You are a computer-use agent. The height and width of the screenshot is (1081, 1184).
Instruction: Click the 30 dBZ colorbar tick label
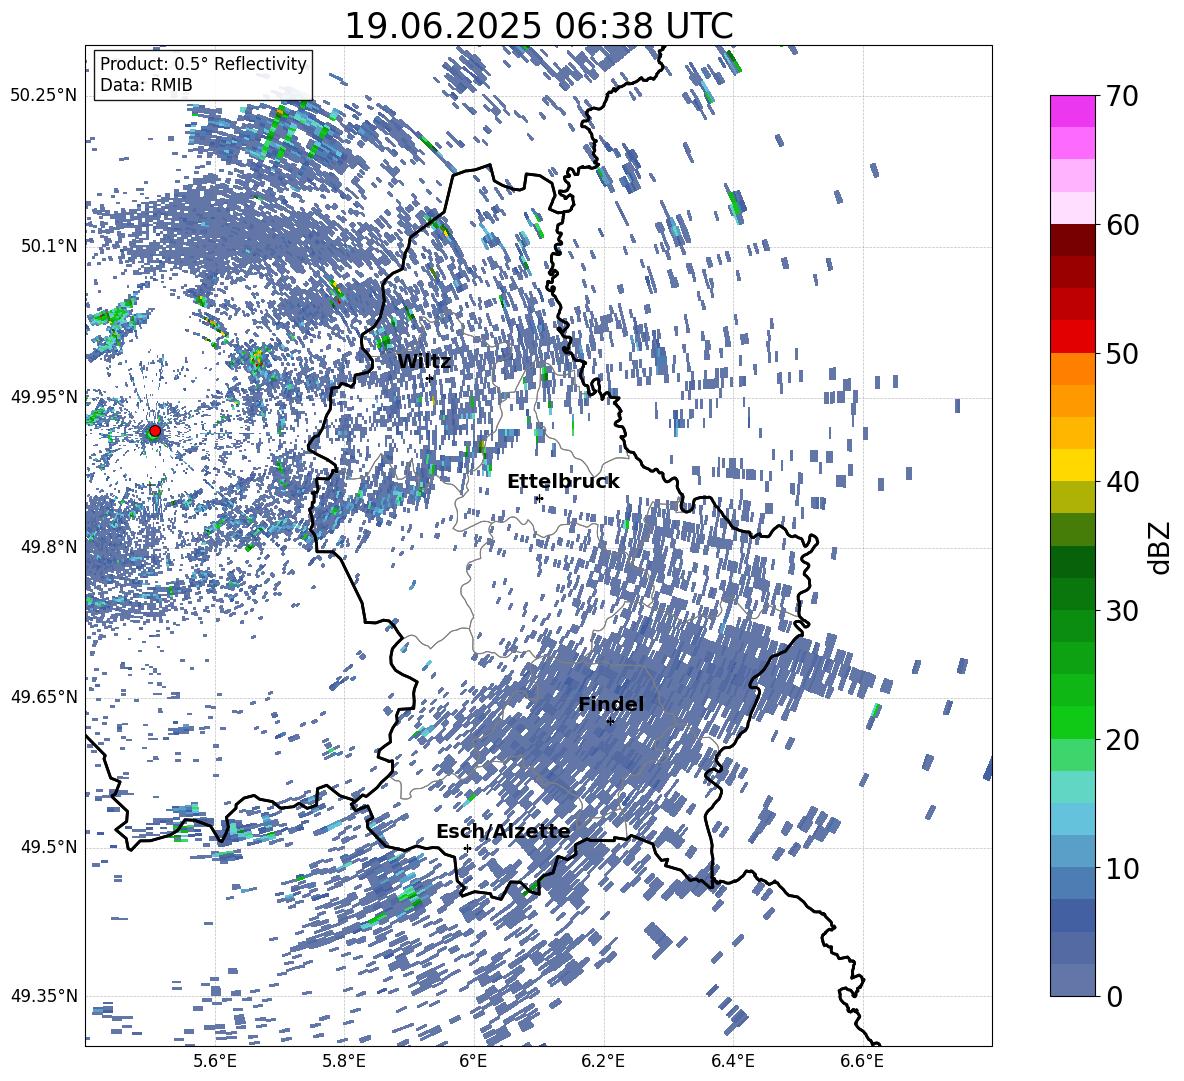tap(1122, 611)
